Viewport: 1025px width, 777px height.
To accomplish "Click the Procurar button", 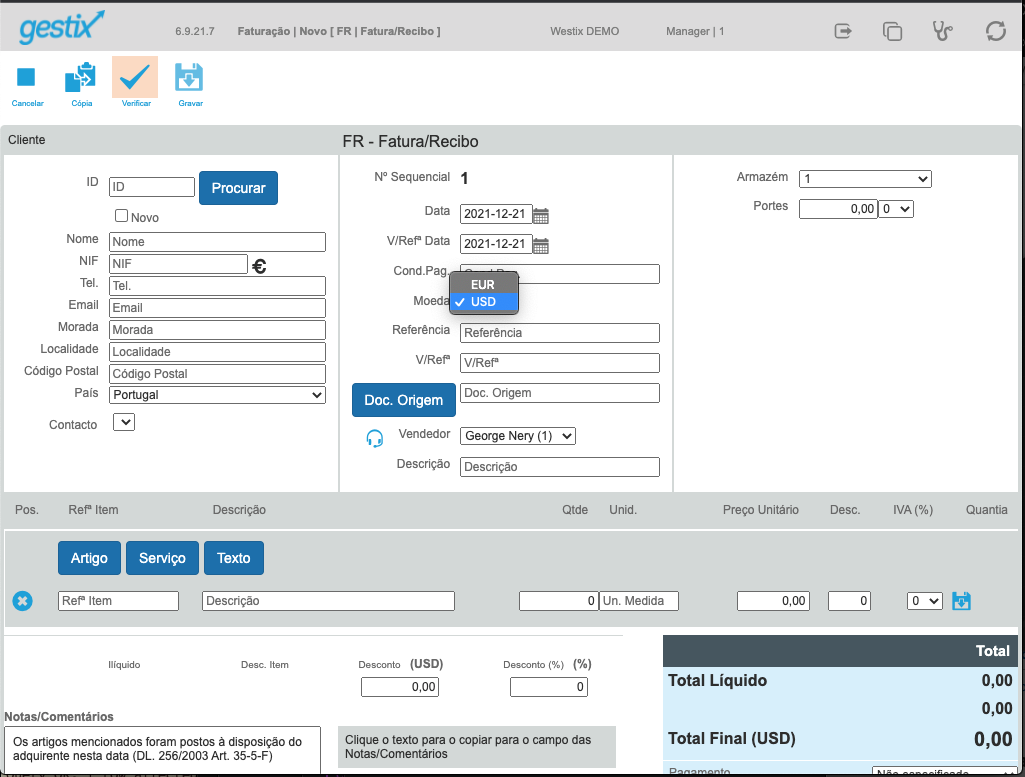I will pos(239,188).
